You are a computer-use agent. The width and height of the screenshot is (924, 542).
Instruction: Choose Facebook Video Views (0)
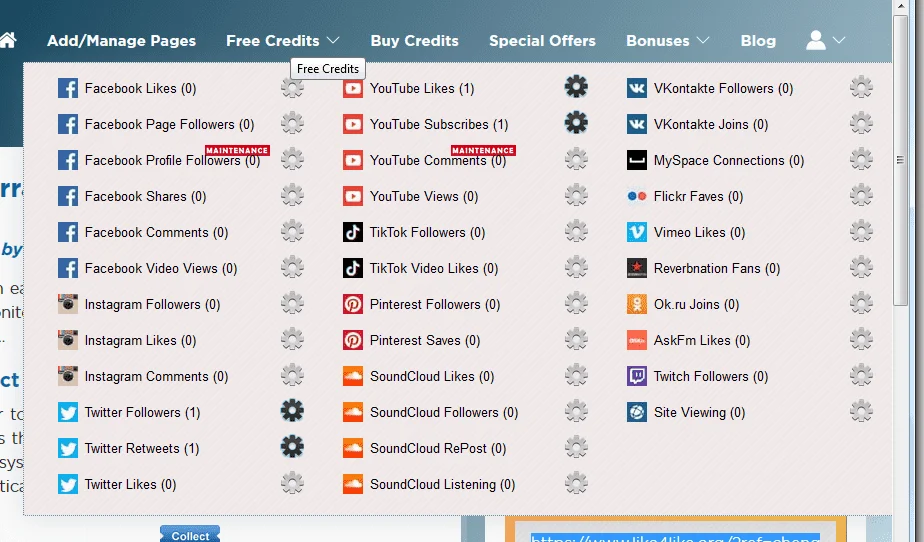tap(161, 269)
